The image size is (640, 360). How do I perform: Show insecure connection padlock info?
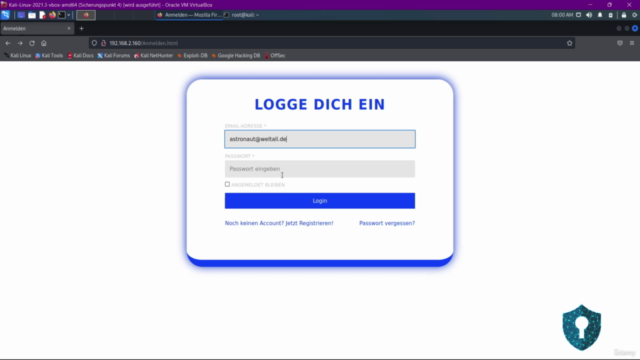[103, 43]
